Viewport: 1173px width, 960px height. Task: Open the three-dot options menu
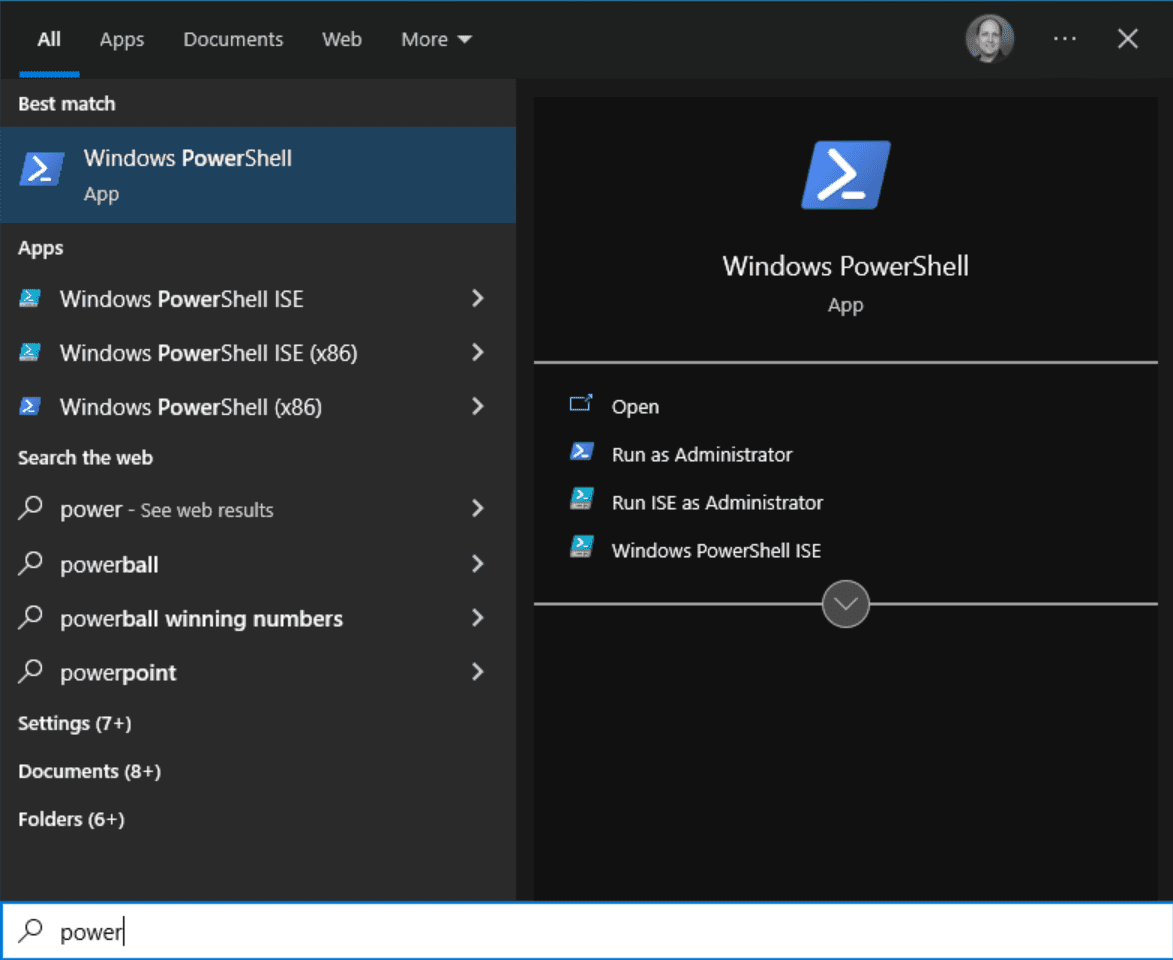click(x=1065, y=38)
